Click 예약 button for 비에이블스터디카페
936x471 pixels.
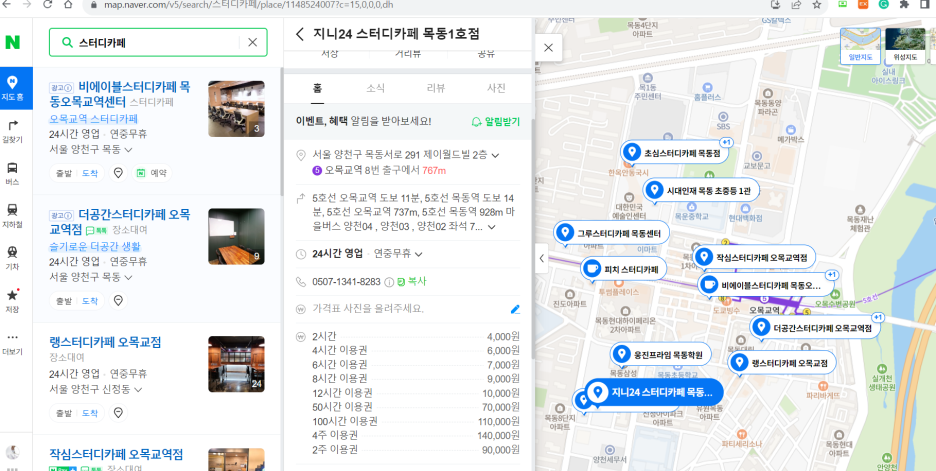pyautogui.click(x=152, y=173)
